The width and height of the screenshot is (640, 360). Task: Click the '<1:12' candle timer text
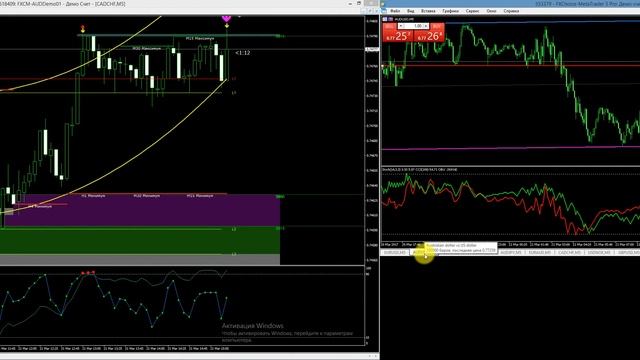(x=243, y=53)
